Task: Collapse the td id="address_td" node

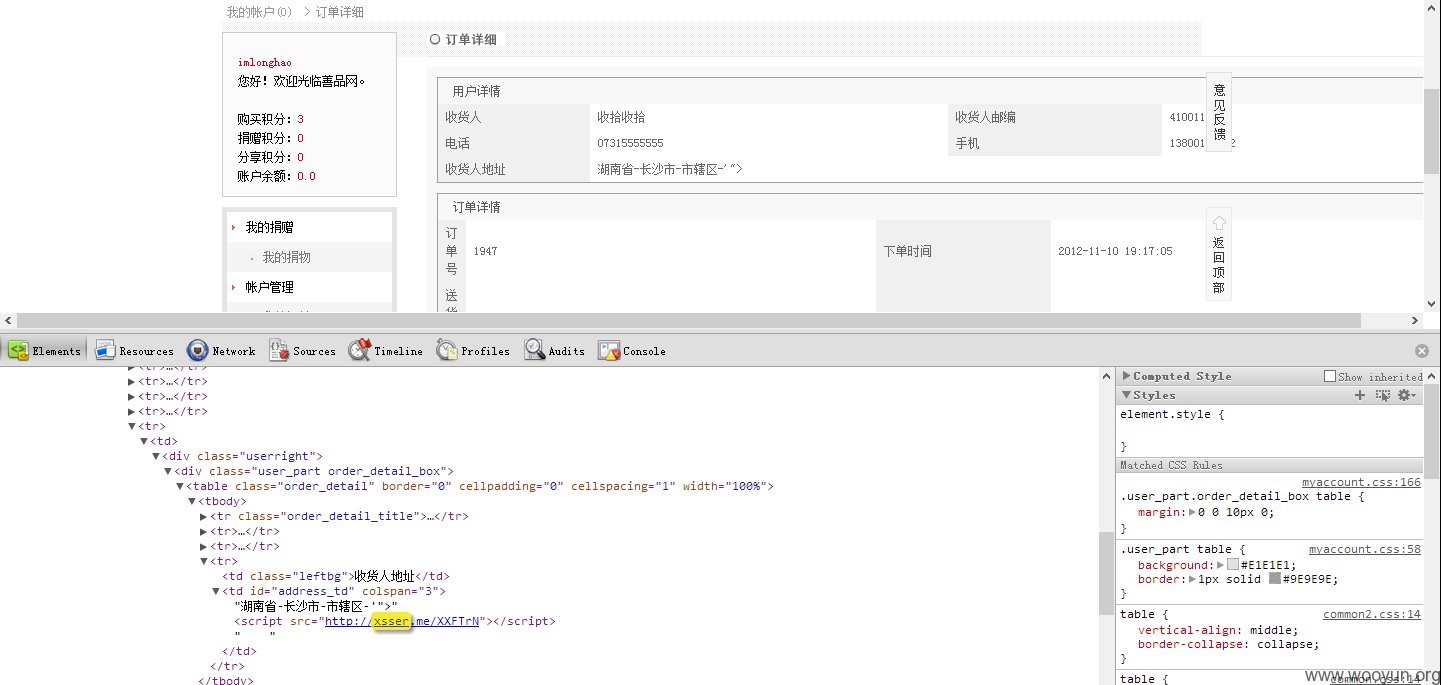Action: [x=216, y=591]
